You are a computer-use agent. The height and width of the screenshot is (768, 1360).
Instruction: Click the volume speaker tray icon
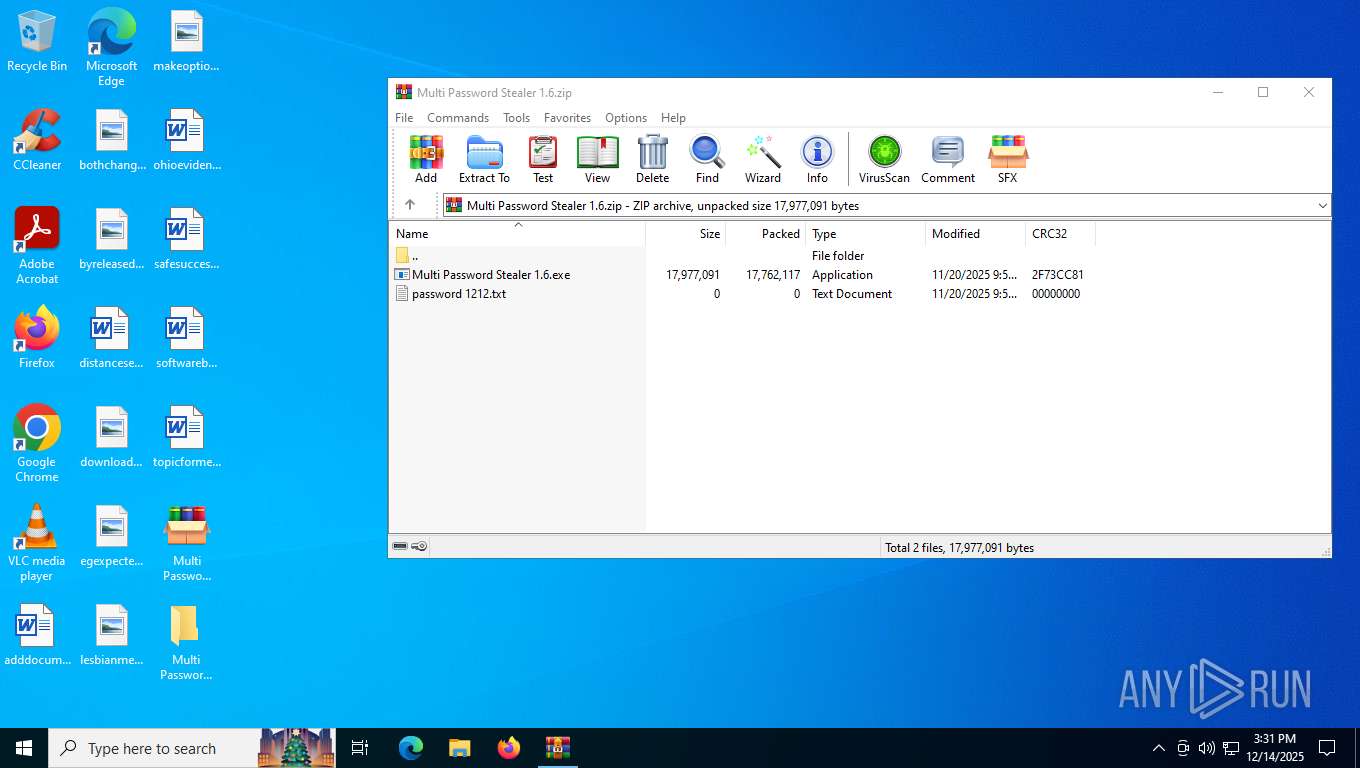[x=1206, y=748]
